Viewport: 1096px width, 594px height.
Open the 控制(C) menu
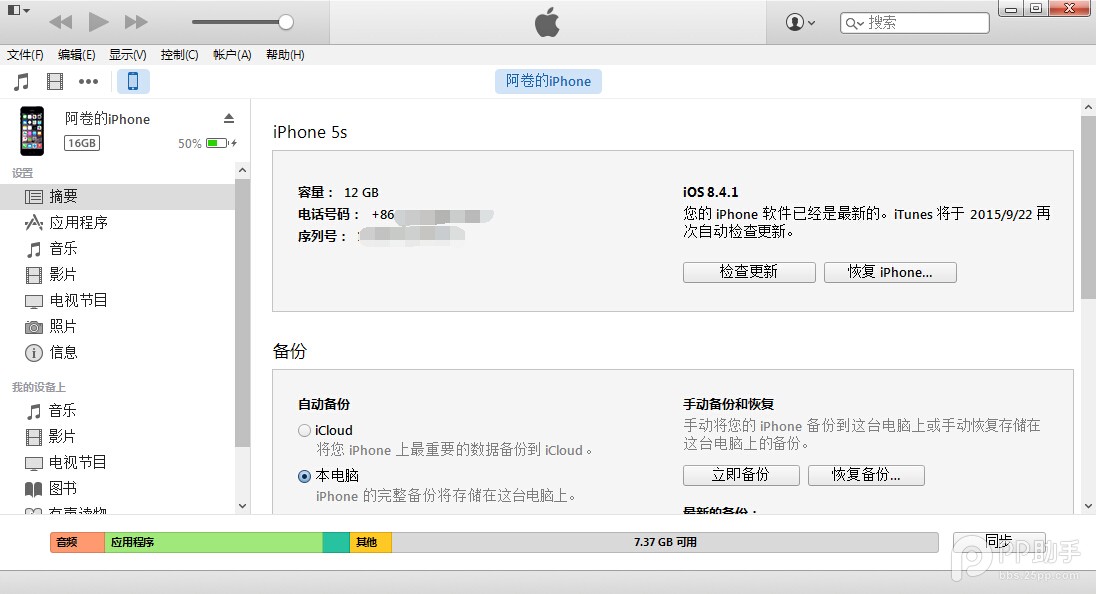tap(179, 55)
